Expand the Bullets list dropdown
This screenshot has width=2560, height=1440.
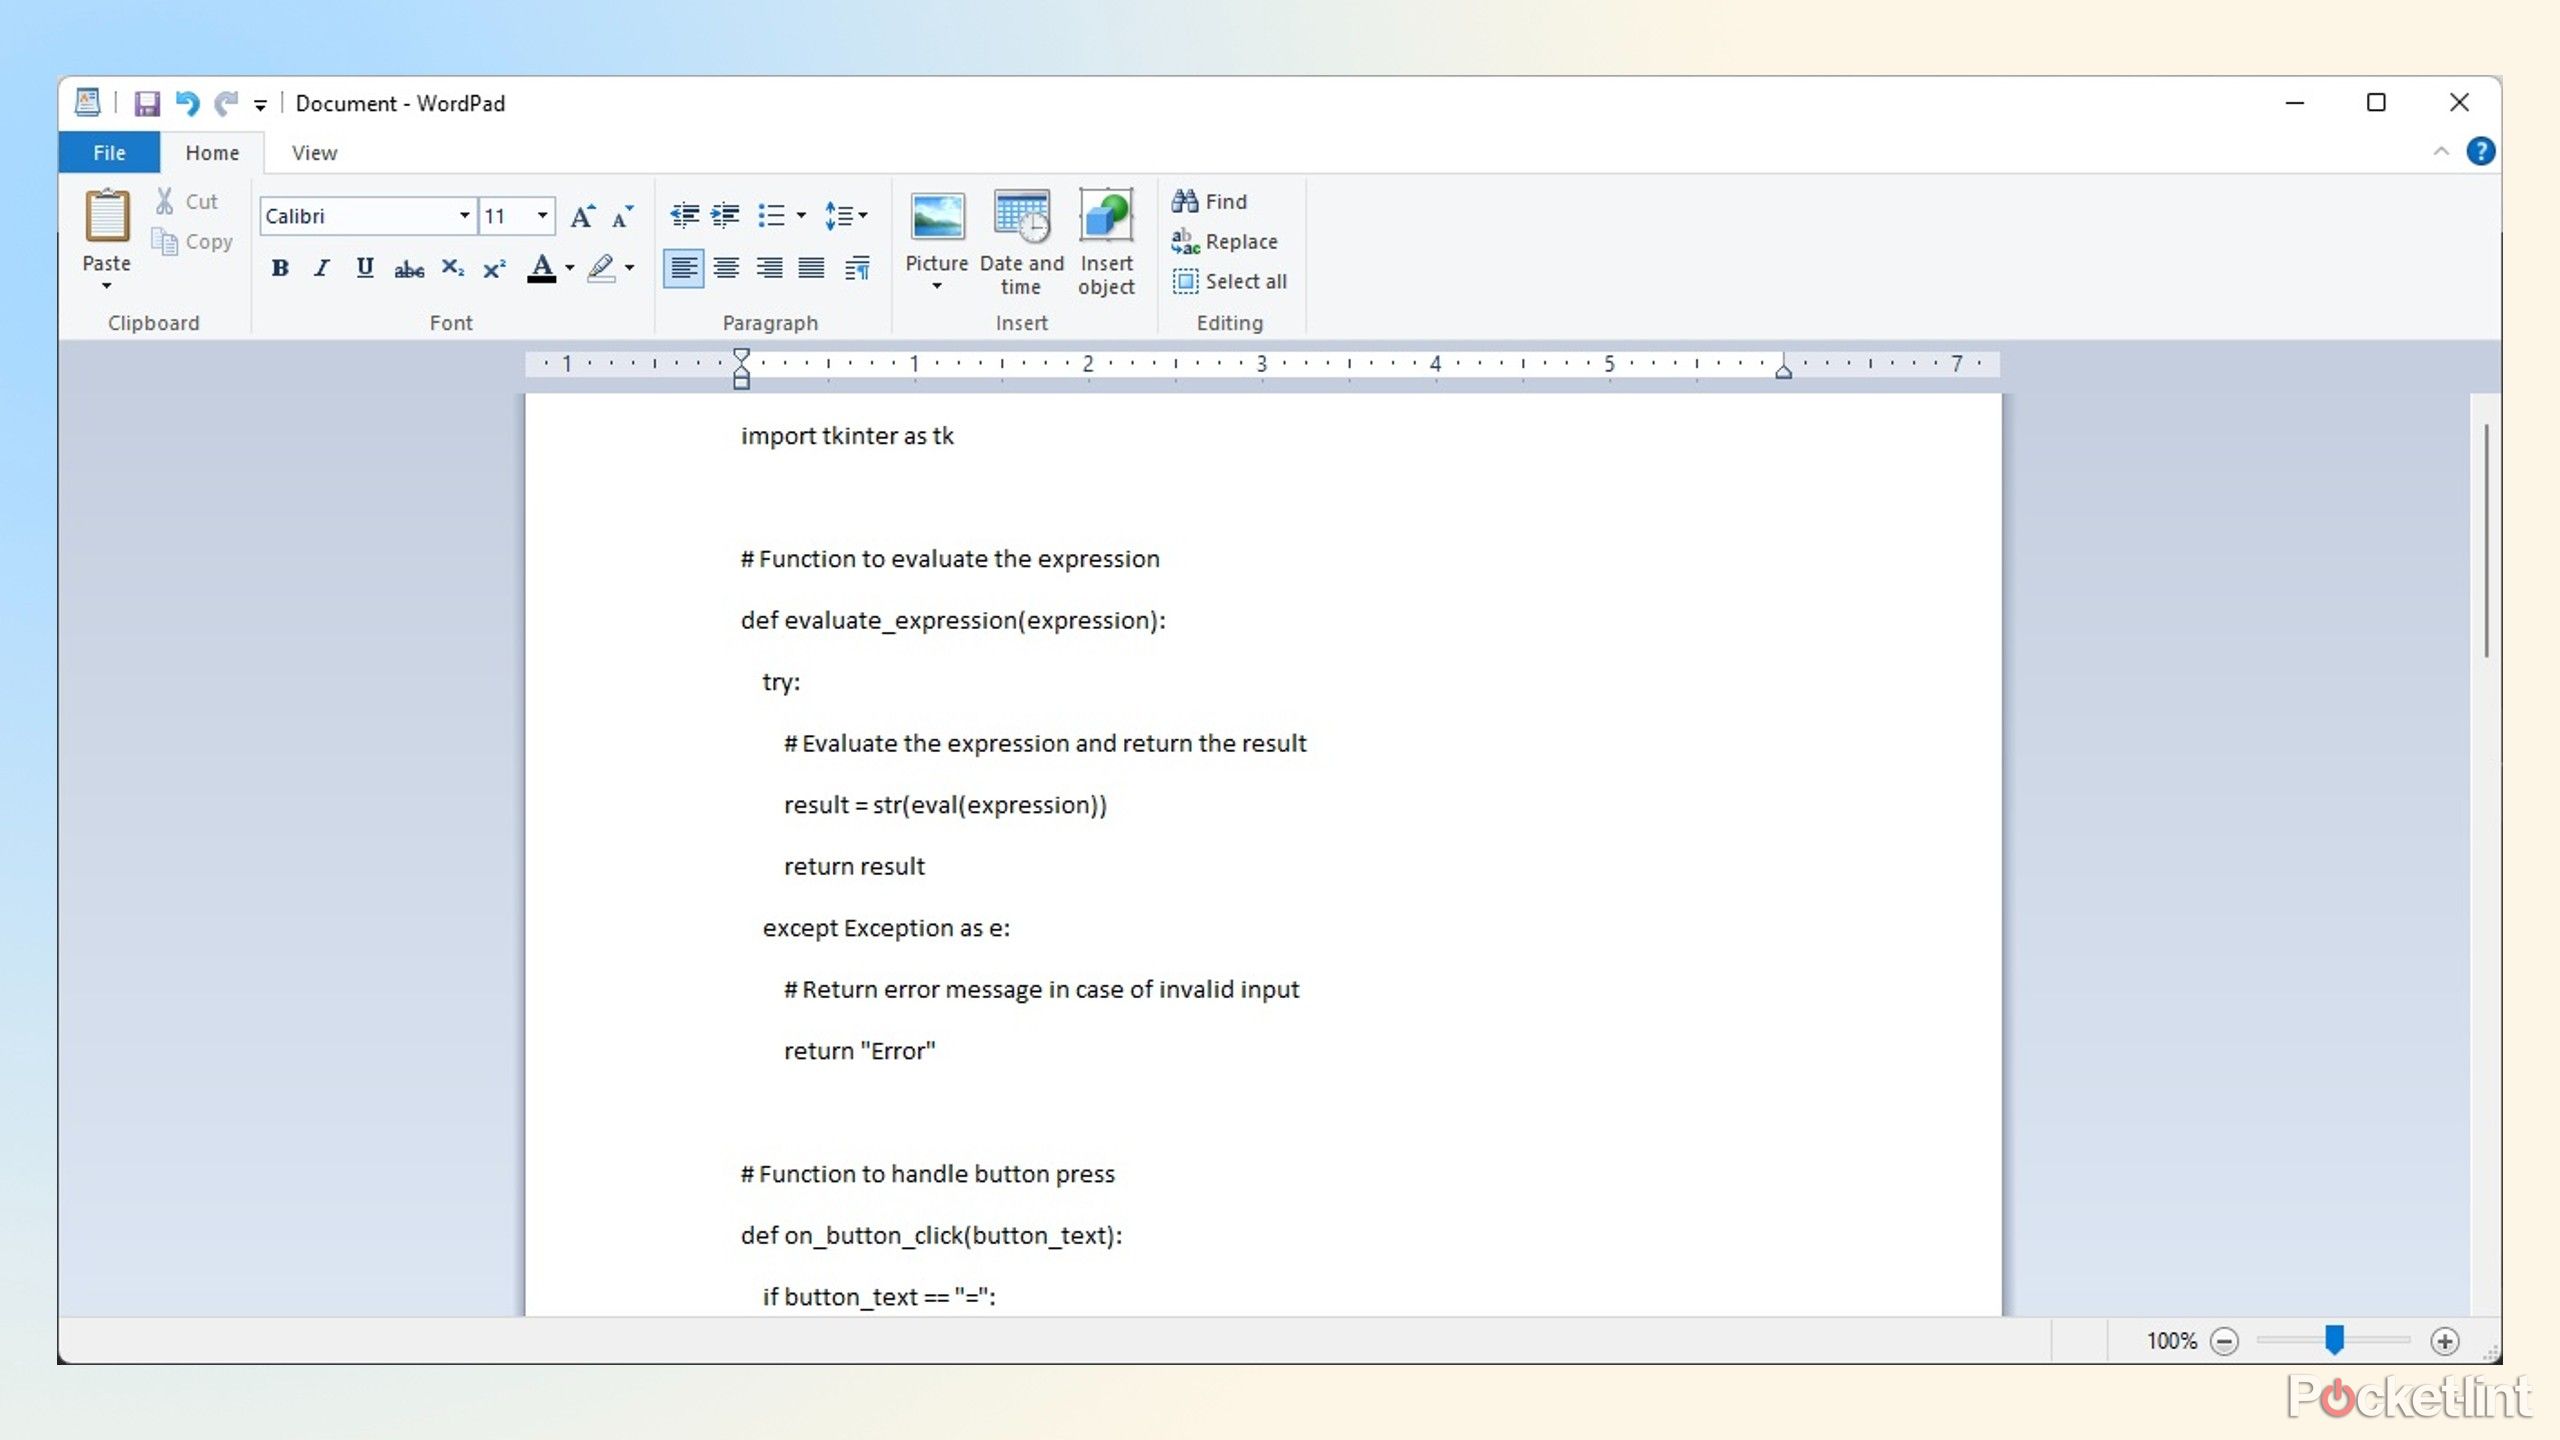click(802, 213)
